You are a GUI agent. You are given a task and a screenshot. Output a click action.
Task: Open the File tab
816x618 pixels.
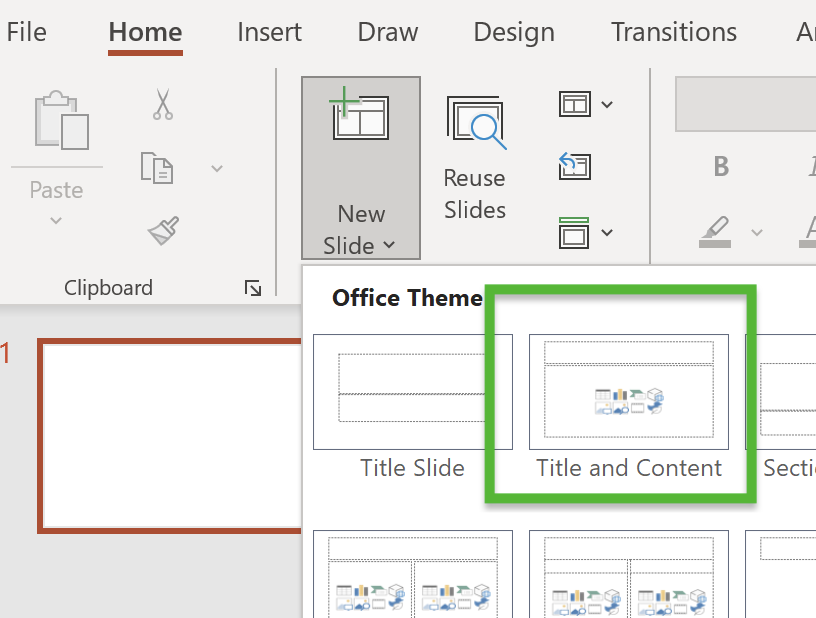(x=27, y=32)
